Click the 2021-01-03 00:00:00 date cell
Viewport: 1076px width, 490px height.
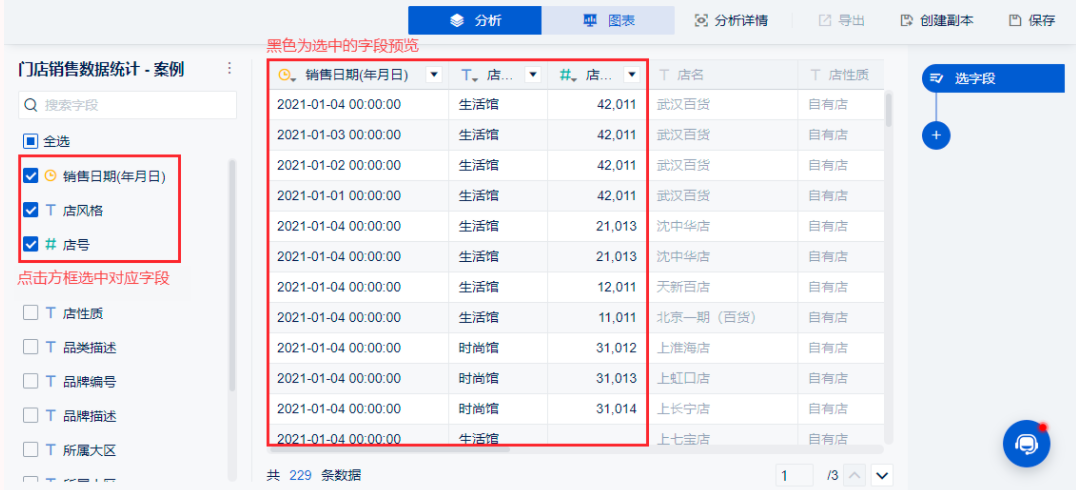coord(358,135)
